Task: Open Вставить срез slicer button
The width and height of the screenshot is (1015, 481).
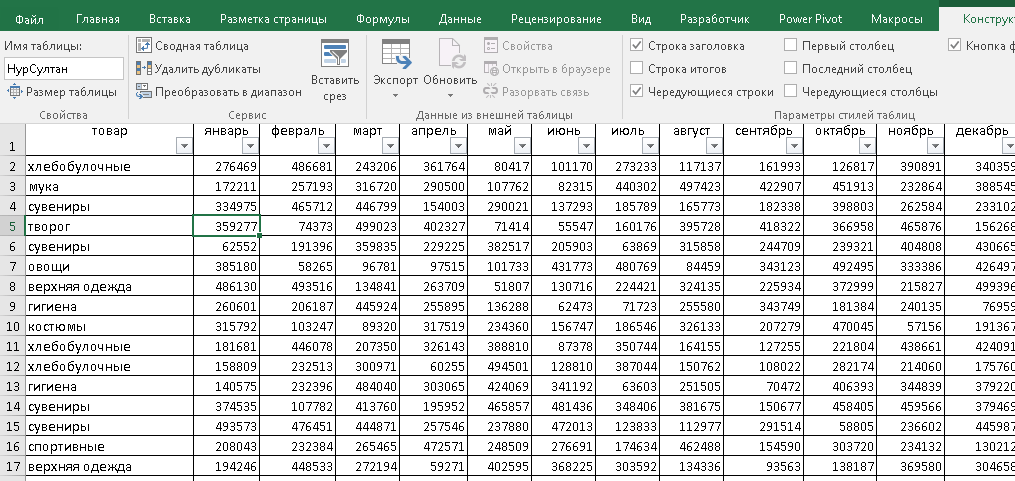Action: [x=335, y=72]
